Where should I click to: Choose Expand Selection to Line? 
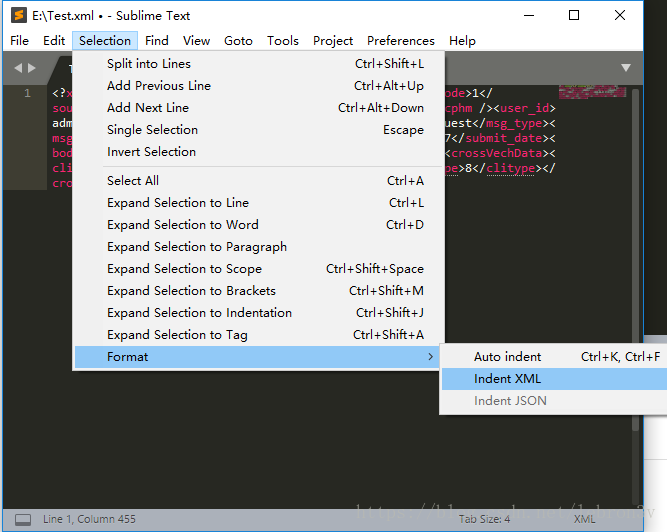point(259,203)
